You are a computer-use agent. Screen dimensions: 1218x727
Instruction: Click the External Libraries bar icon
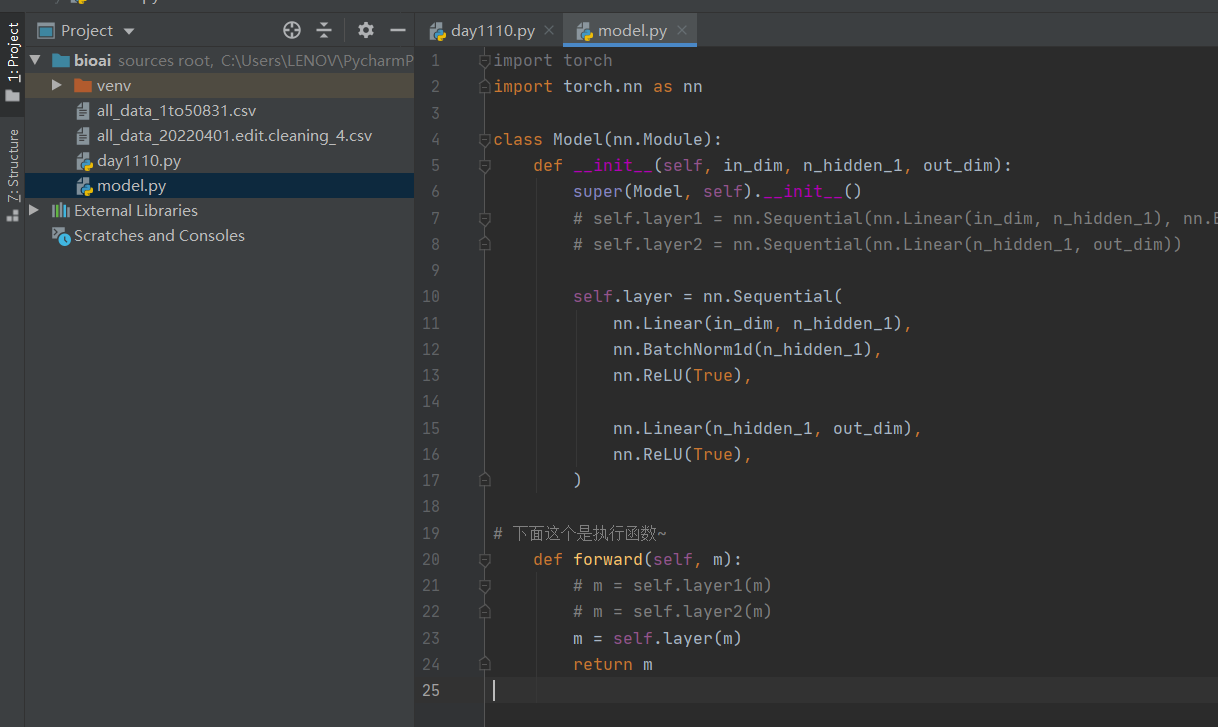click(x=61, y=211)
